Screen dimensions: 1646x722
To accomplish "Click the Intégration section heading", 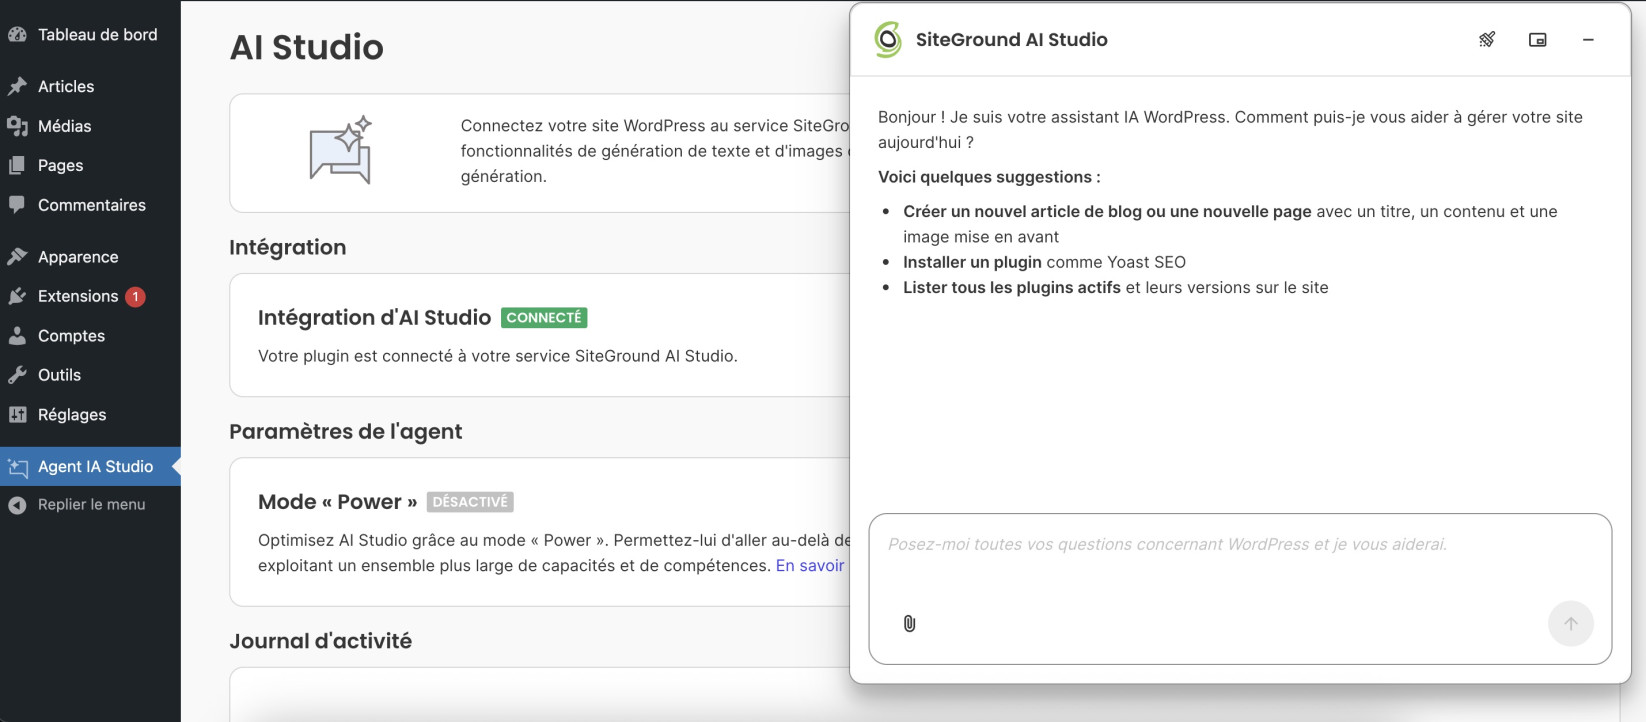I will click(x=287, y=248).
